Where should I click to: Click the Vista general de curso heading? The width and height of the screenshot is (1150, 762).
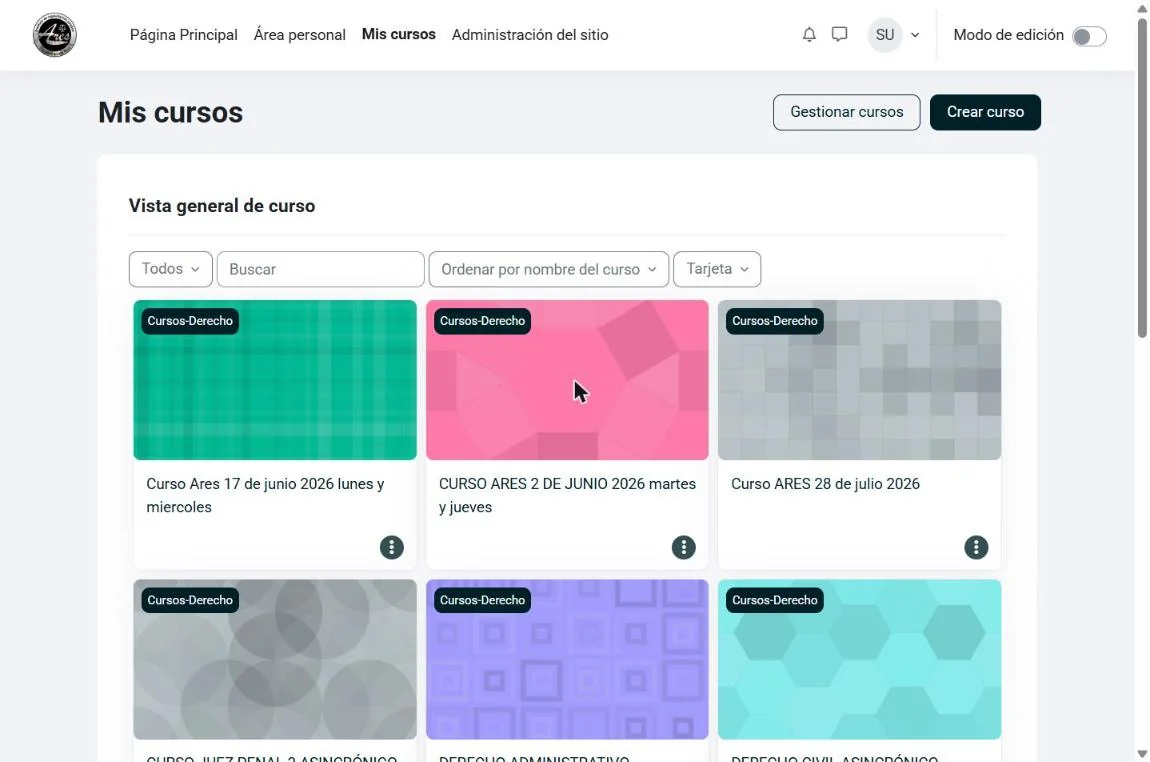point(221,206)
